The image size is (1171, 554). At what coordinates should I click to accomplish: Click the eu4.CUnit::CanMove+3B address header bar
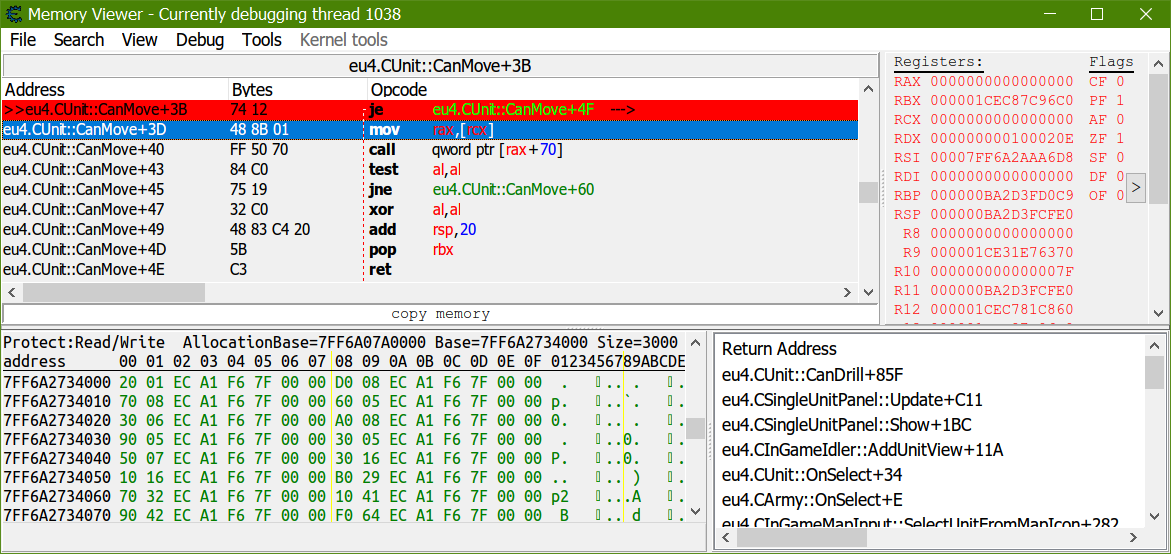click(x=441, y=66)
